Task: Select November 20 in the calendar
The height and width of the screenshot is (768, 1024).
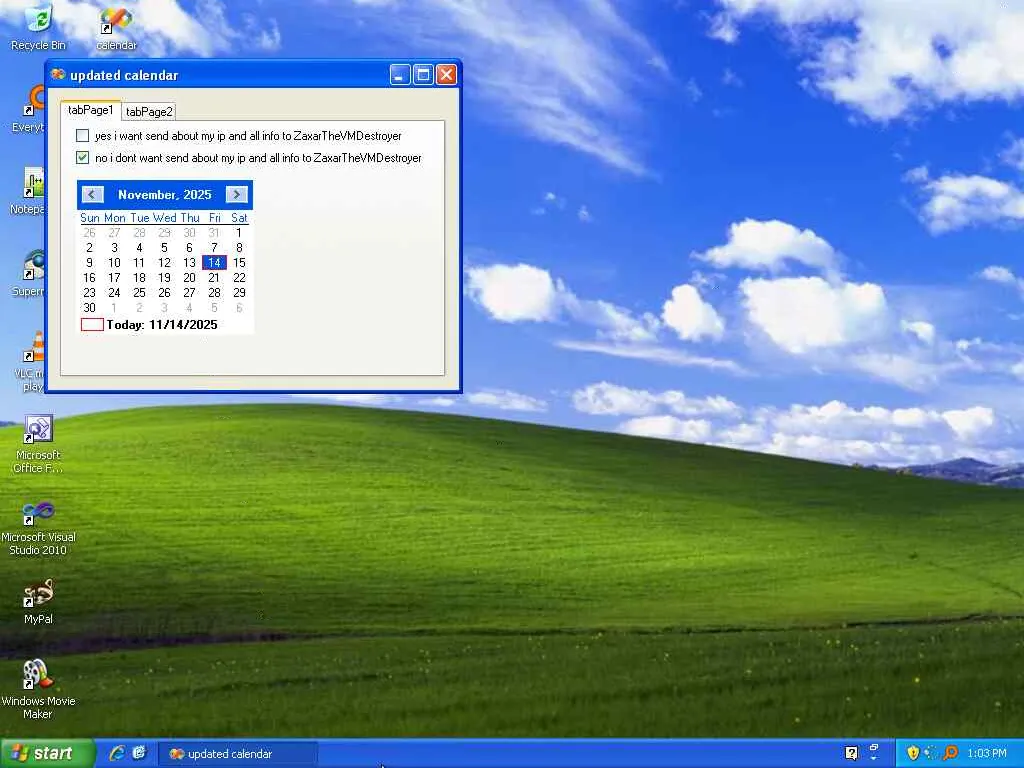Action: pos(189,278)
